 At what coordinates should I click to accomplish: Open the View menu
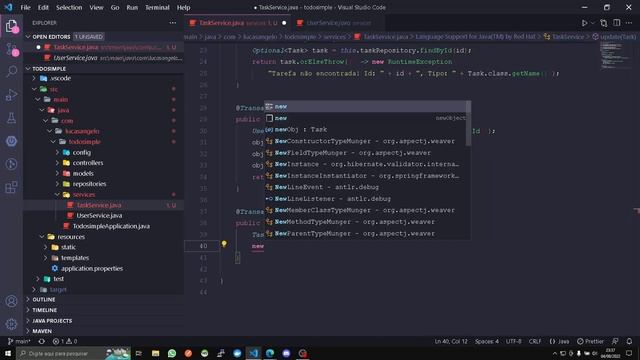tap(96, 7)
